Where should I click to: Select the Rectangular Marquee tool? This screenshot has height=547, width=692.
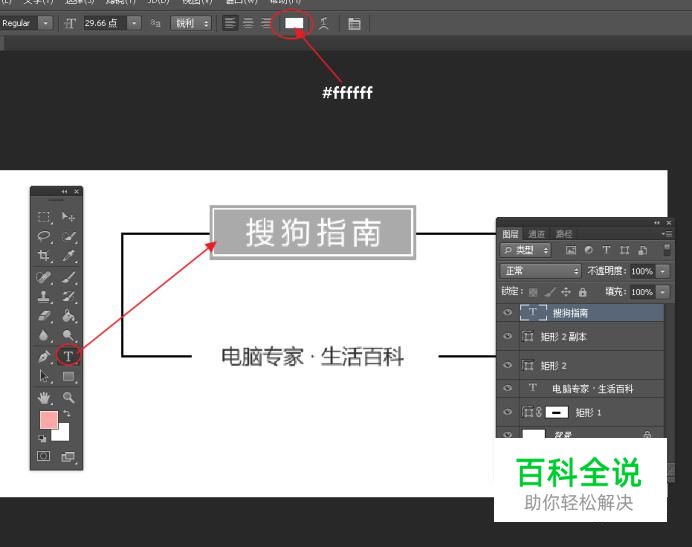43,216
